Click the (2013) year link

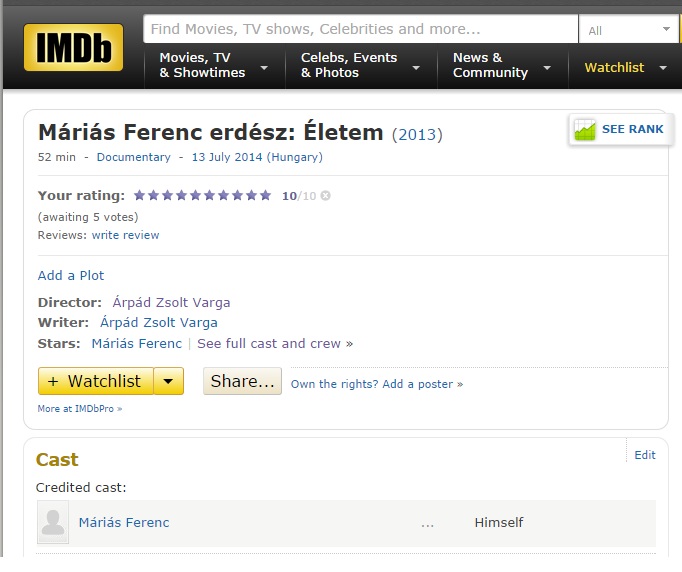click(x=417, y=134)
